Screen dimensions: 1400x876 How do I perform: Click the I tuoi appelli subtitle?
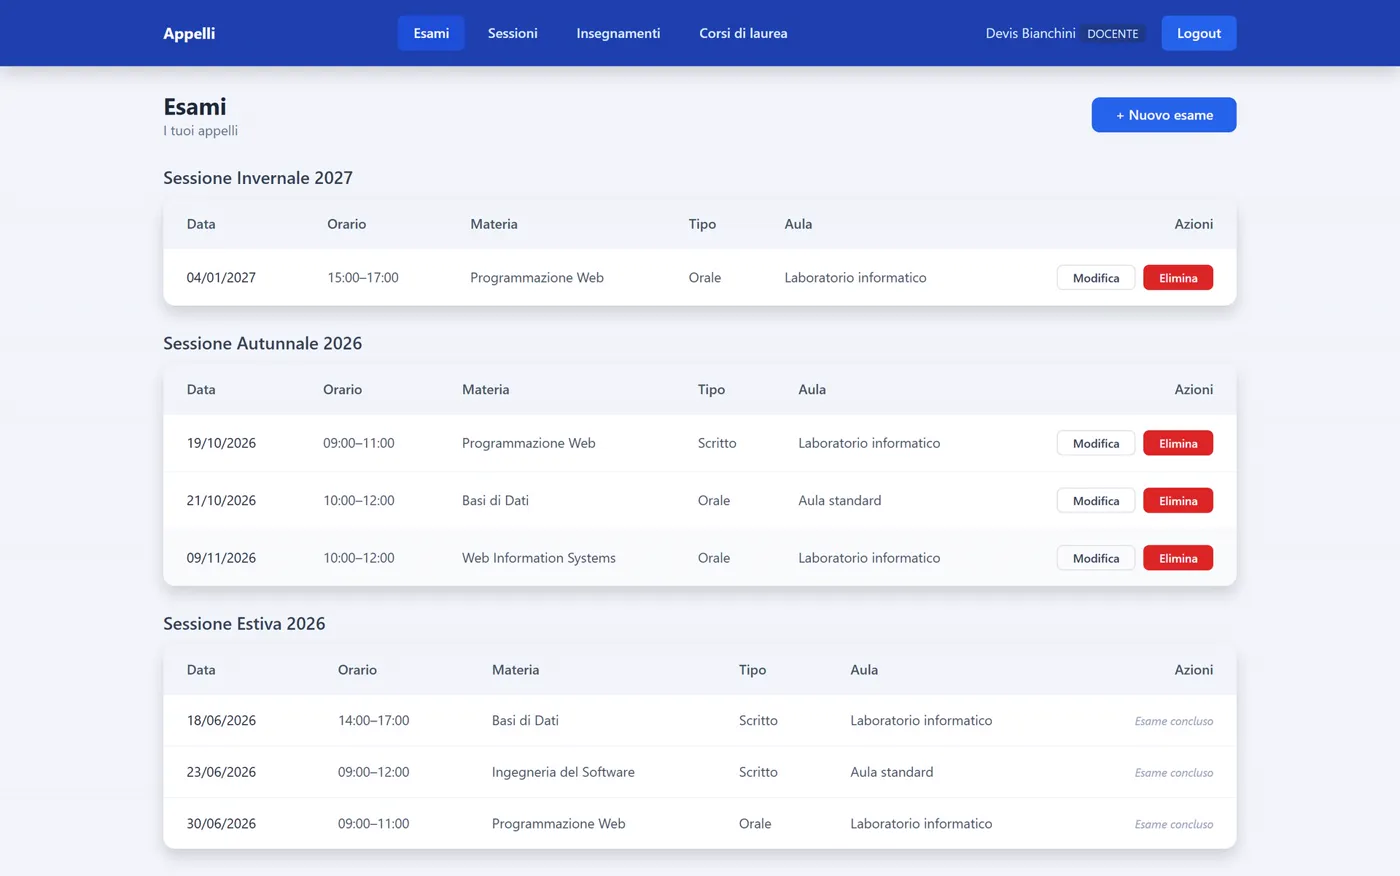[x=201, y=131]
